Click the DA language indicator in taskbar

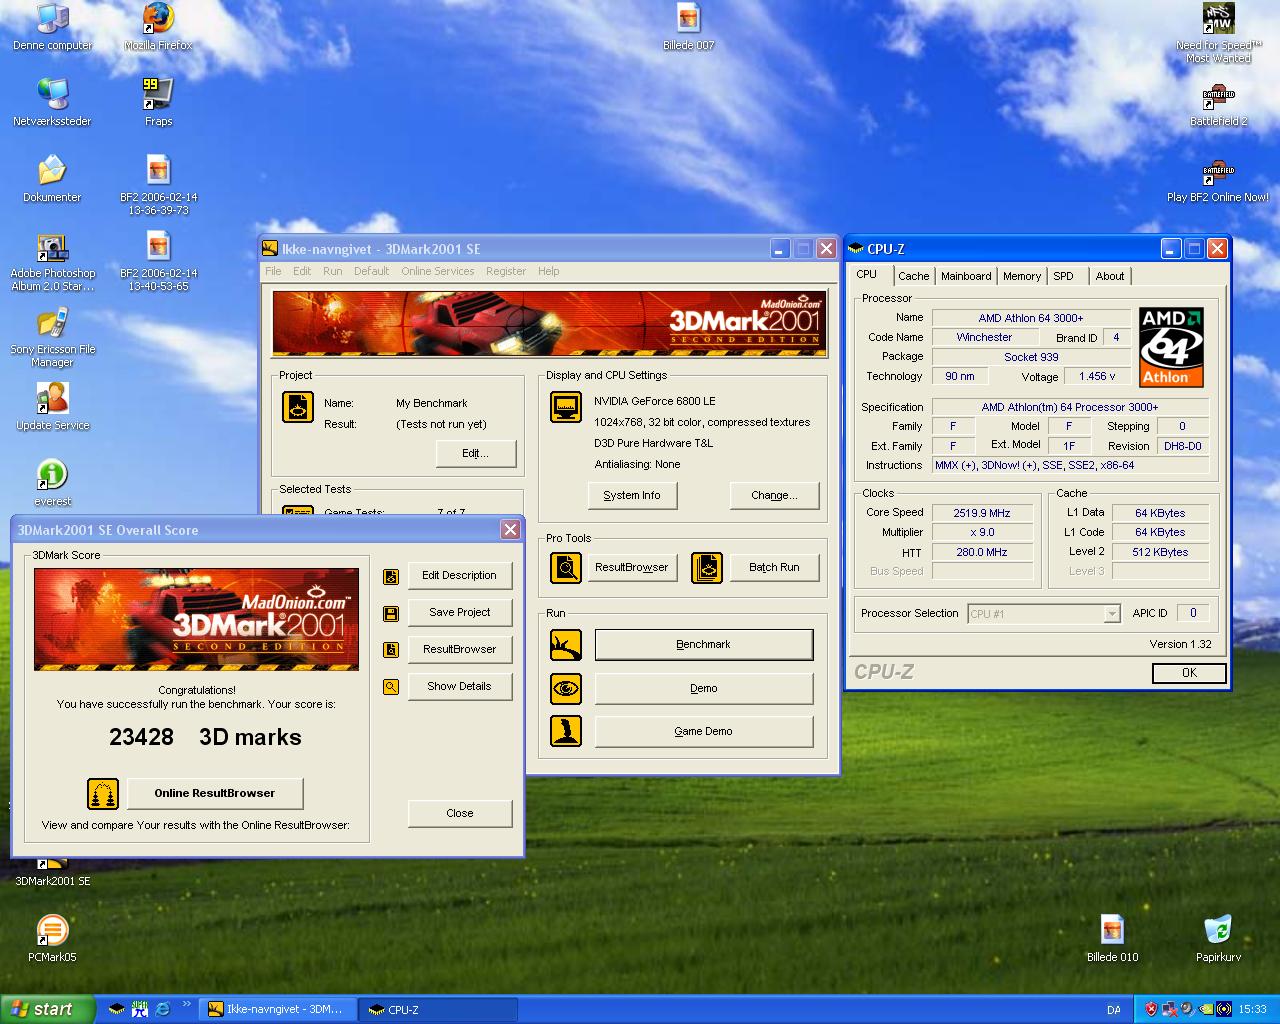pos(1114,1010)
